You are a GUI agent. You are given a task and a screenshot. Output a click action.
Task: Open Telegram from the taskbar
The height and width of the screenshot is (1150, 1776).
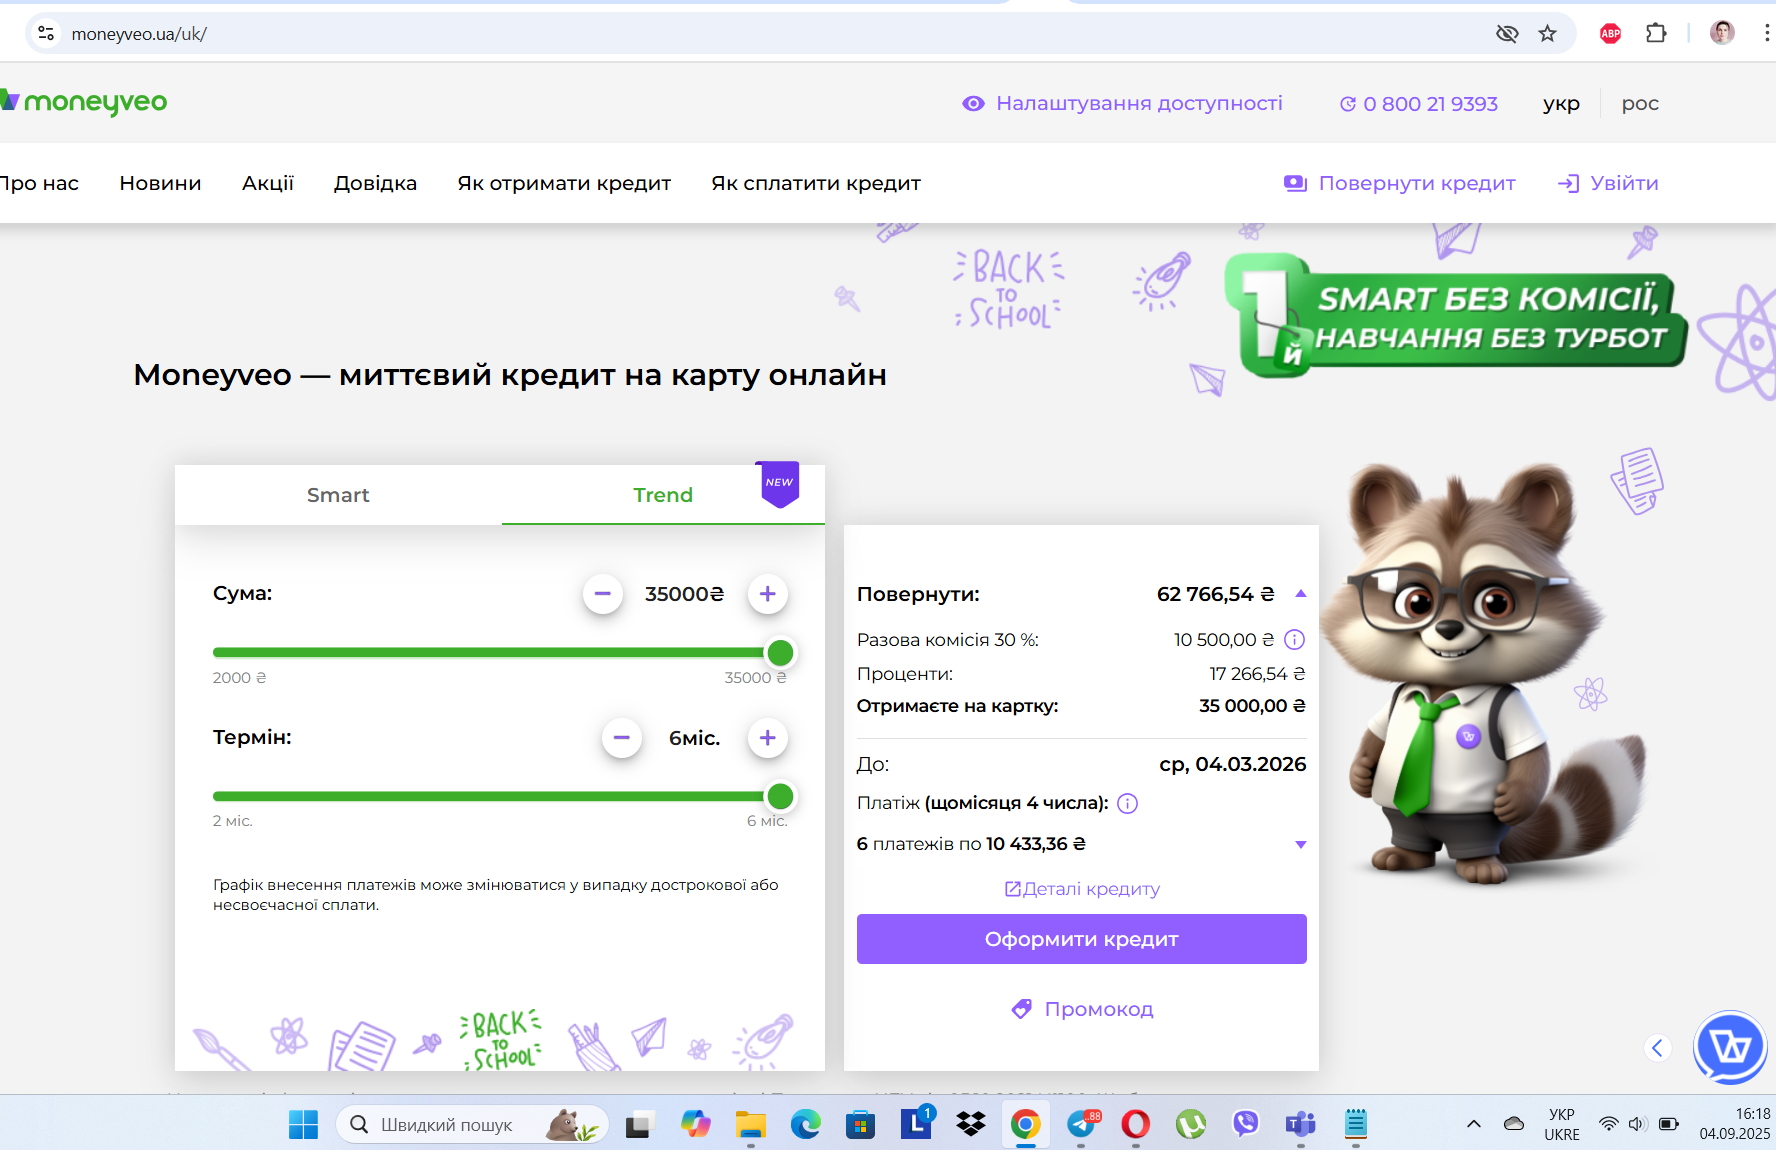(x=1081, y=1125)
